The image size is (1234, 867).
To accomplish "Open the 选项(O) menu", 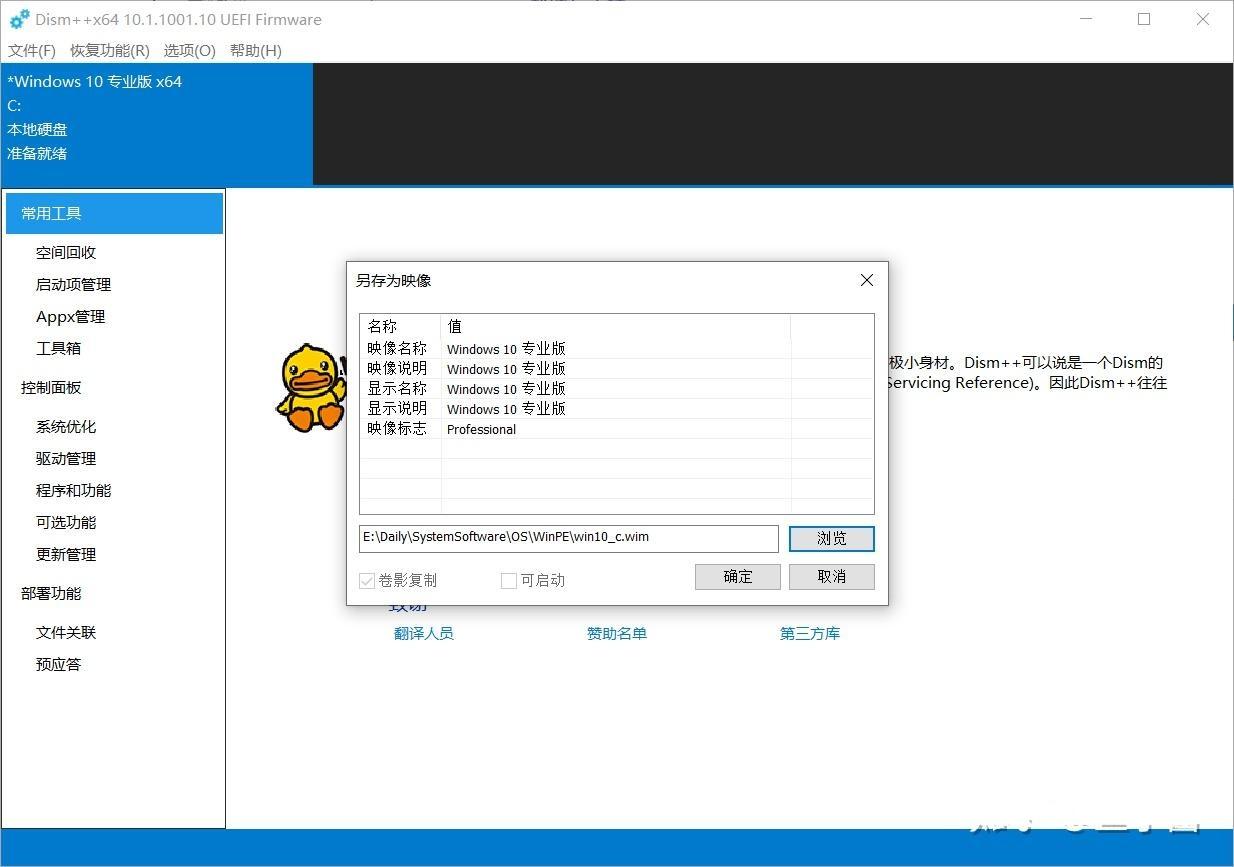I will pyautogui.click(x=188, y=50).
